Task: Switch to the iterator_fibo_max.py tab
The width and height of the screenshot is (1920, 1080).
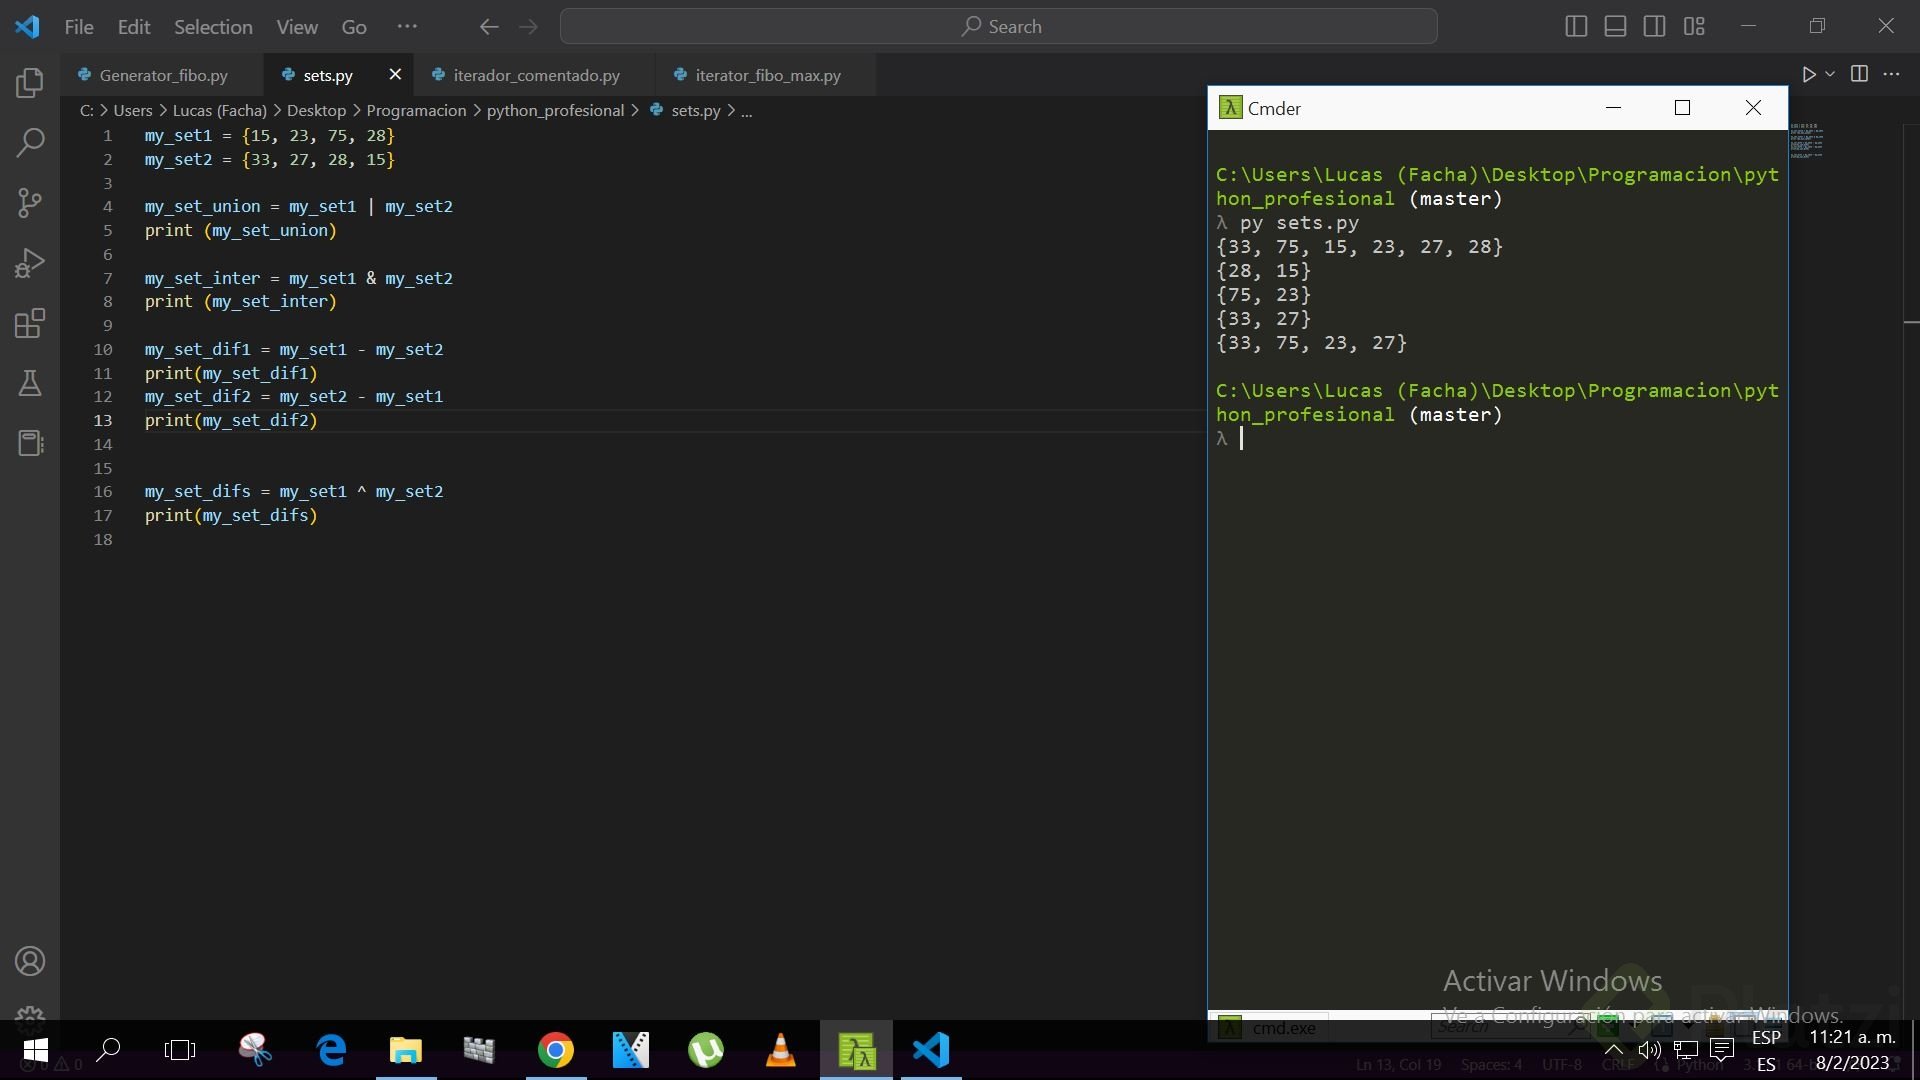Action: 767,75
